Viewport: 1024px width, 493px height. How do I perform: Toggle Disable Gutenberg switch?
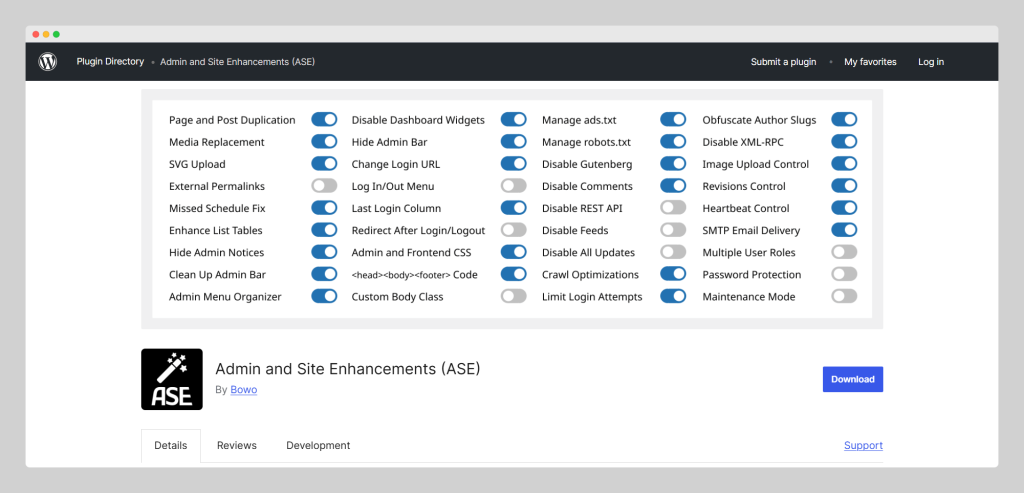pyautogui.click(x=673, y=164)
